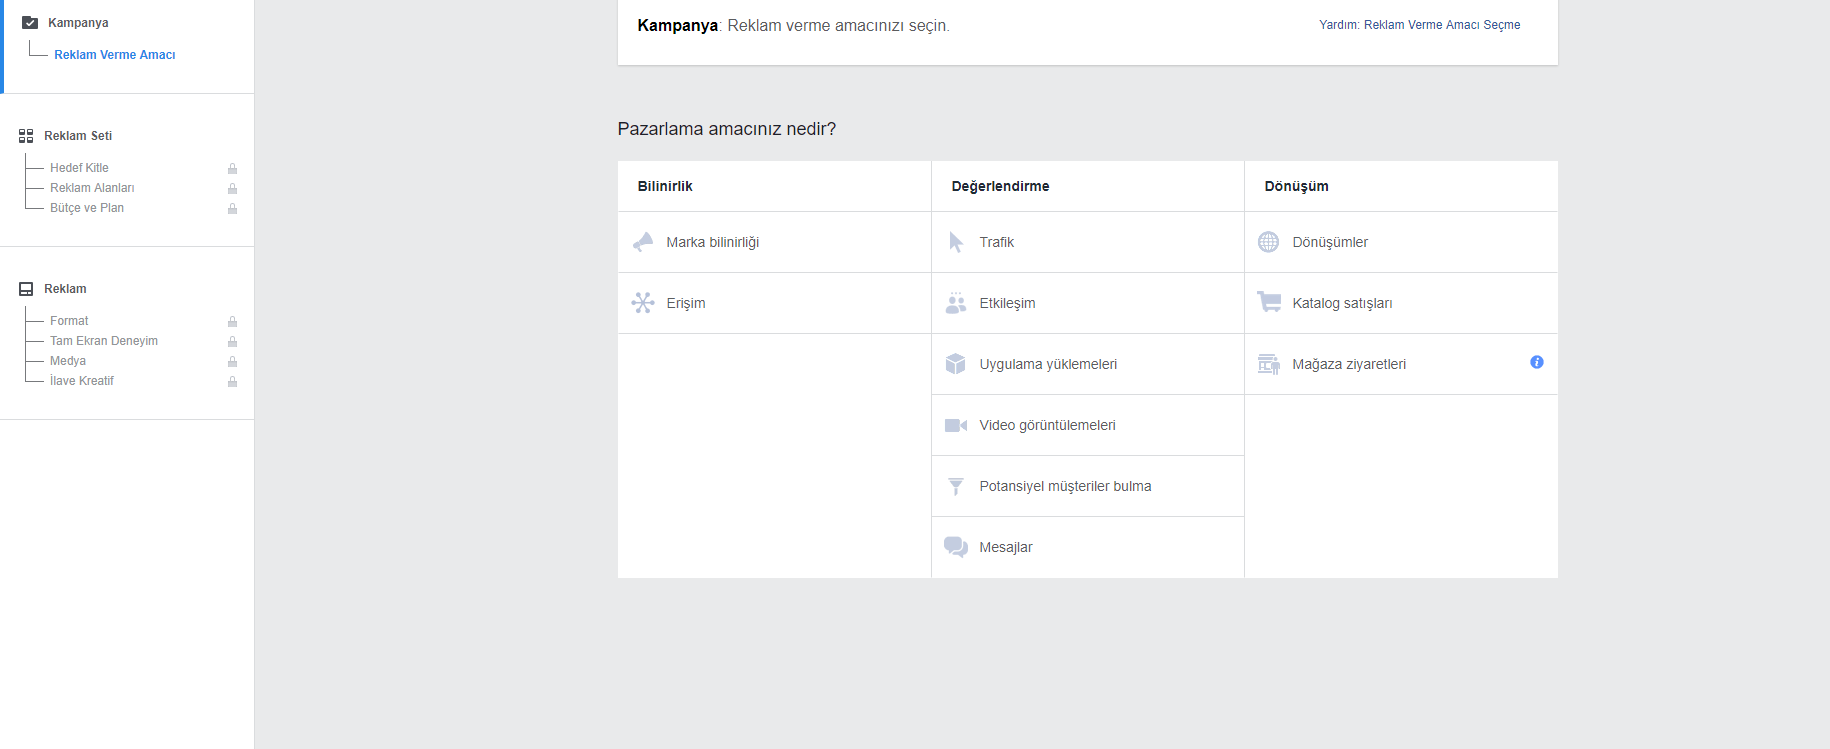Go to Medya step

68,361
